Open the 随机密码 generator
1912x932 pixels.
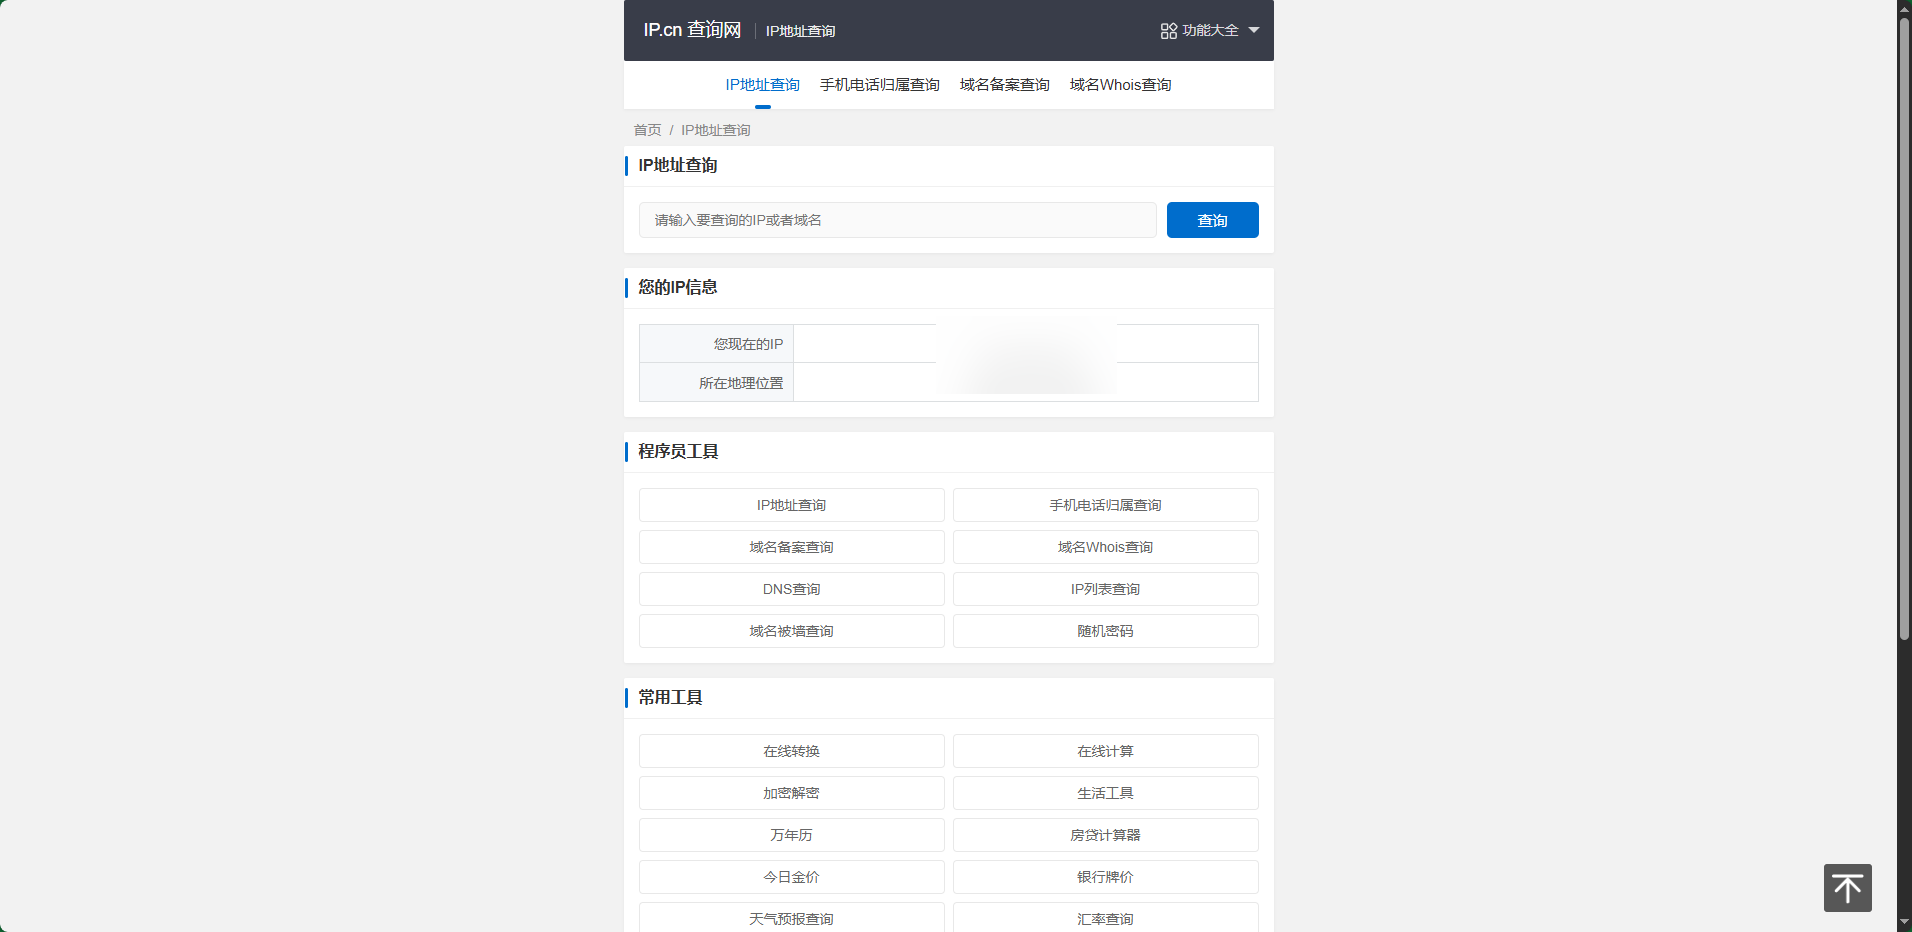click(1105, 631)
